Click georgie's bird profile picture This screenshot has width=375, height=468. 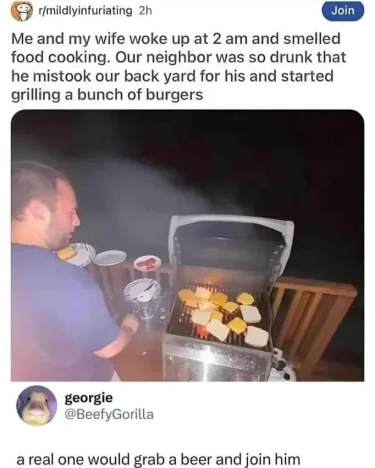[x=37, y=406]
